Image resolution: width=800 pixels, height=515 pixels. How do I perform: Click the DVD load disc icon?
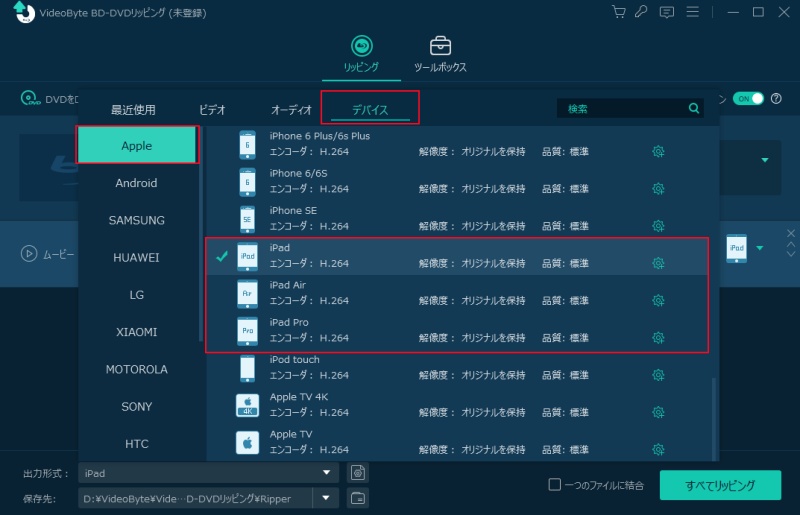[30, 98]
